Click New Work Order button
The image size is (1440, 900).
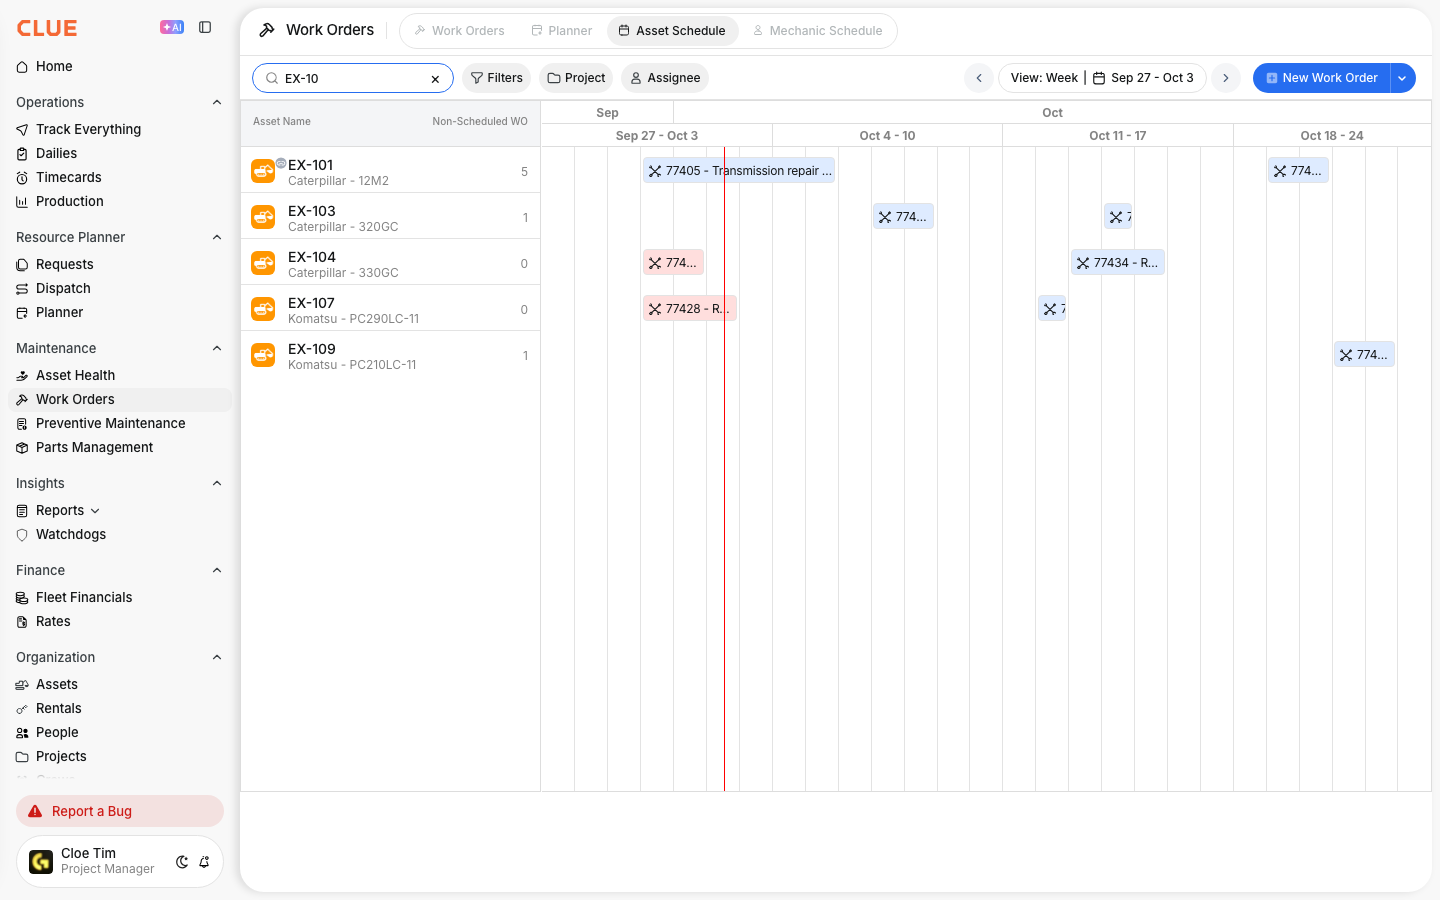[1322, 78]
